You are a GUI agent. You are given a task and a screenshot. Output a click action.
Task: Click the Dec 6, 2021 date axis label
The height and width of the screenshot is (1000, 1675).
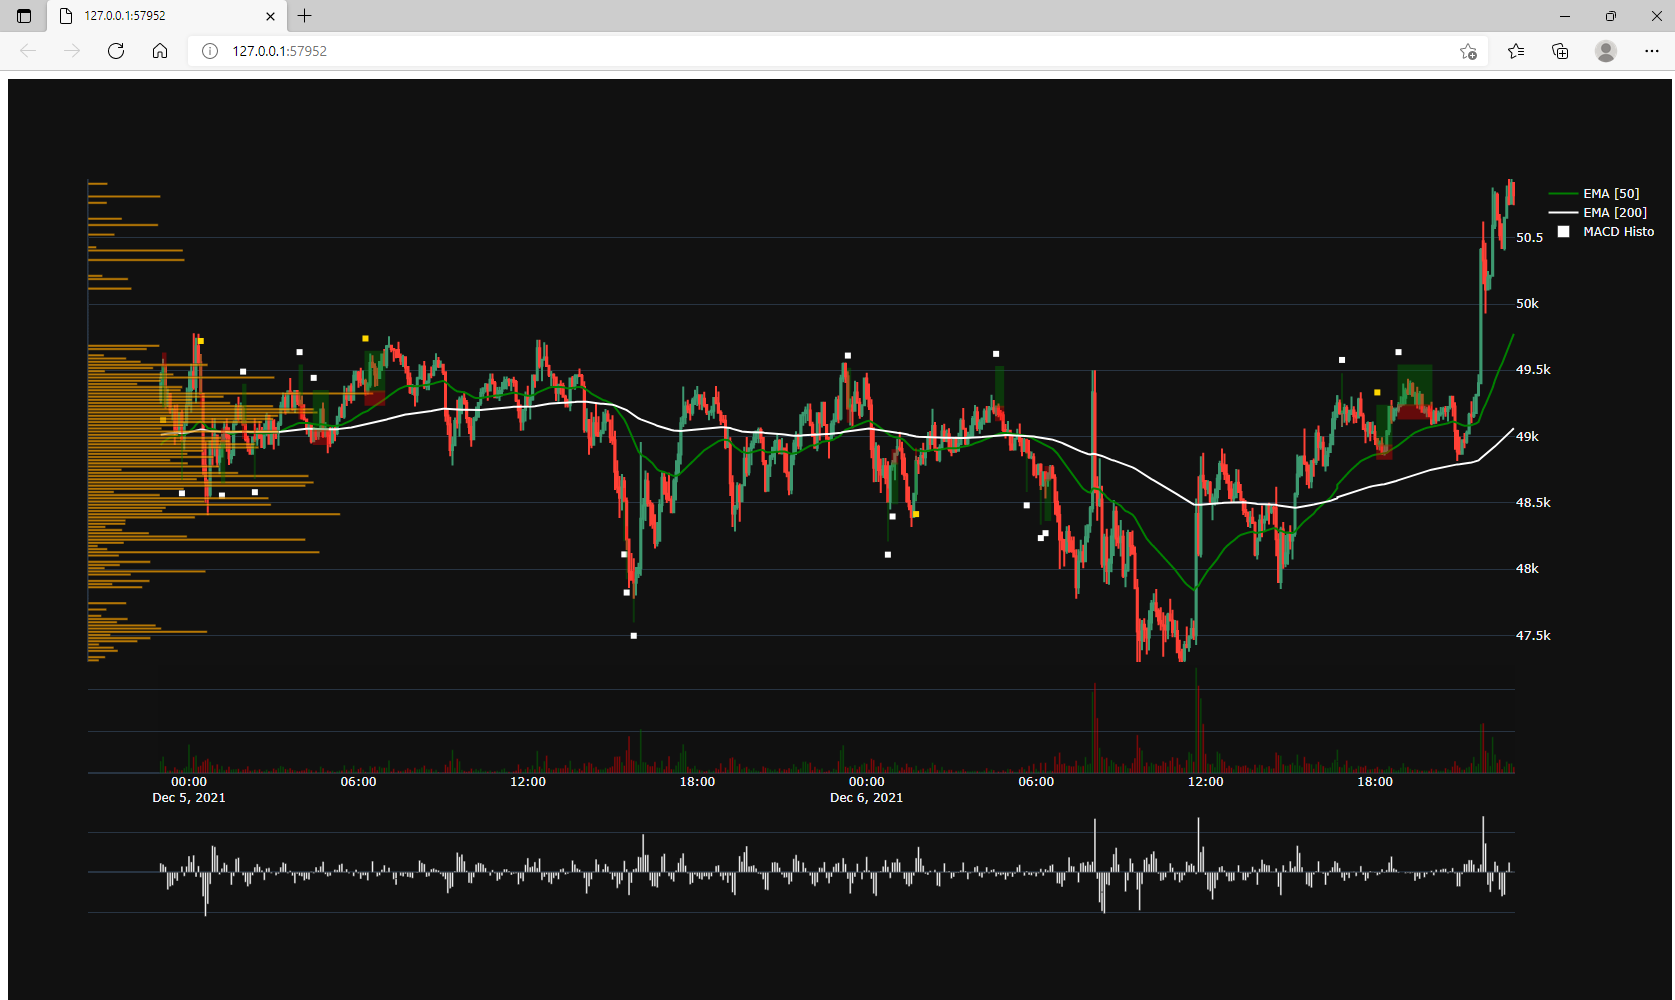tap(866, 798)
